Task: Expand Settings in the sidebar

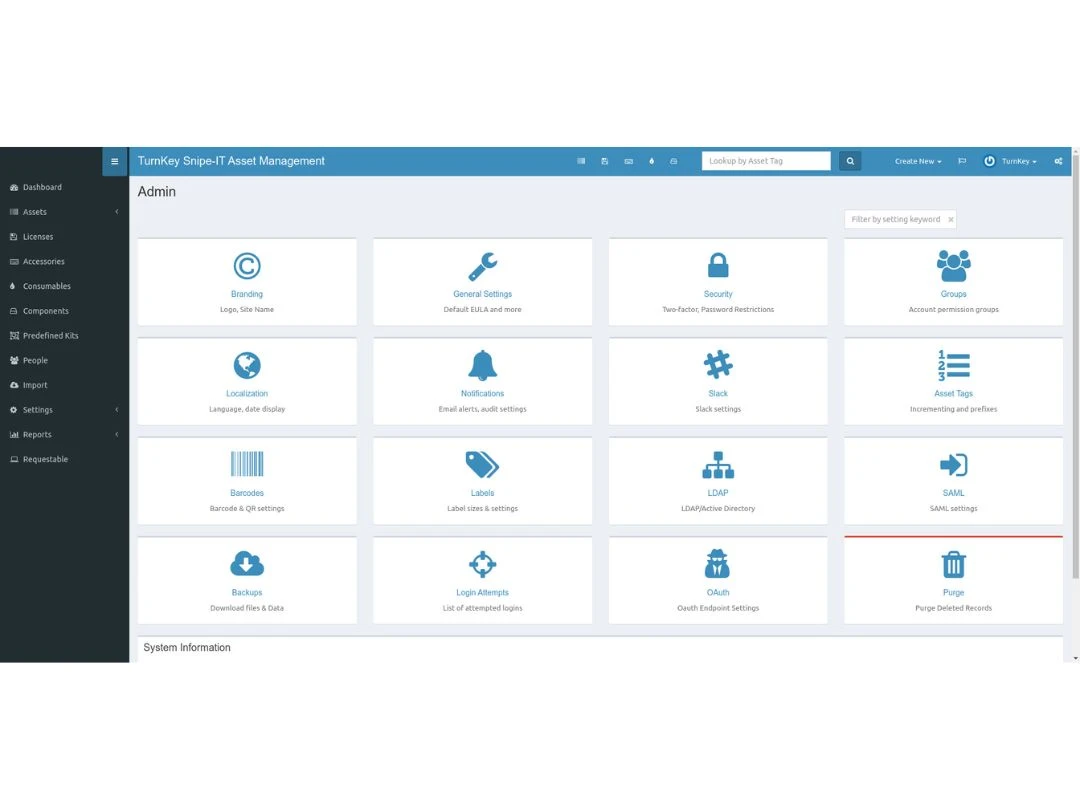Action: (x=38, y=410)
